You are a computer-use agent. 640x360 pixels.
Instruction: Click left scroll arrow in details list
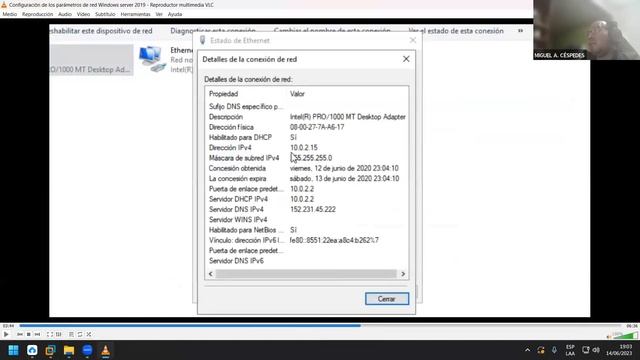[x=211, y=274]
